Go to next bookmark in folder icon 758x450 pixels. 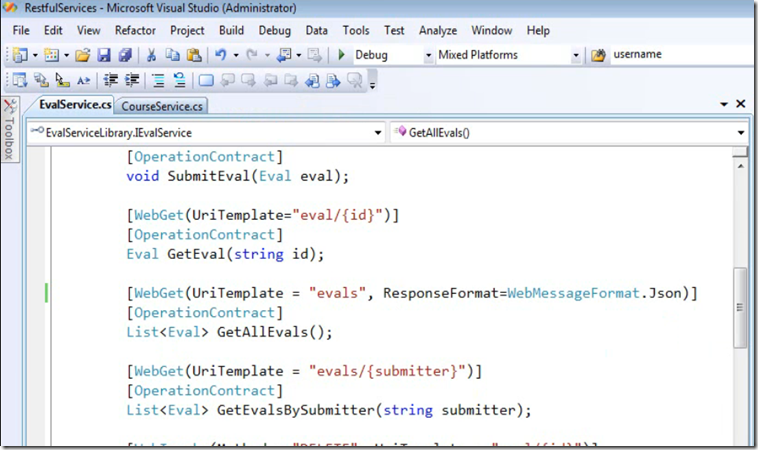(291, 80)
